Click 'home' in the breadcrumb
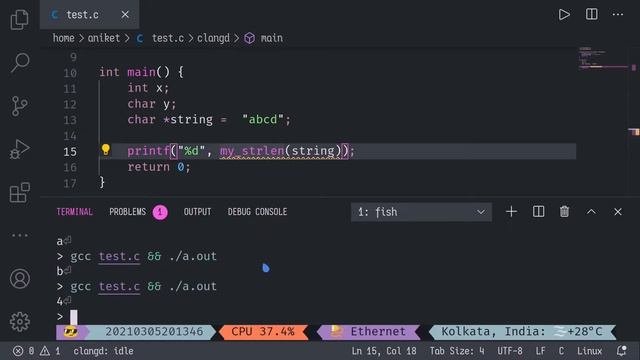This screenshot has height=360, width=640. tap(63, 38)
